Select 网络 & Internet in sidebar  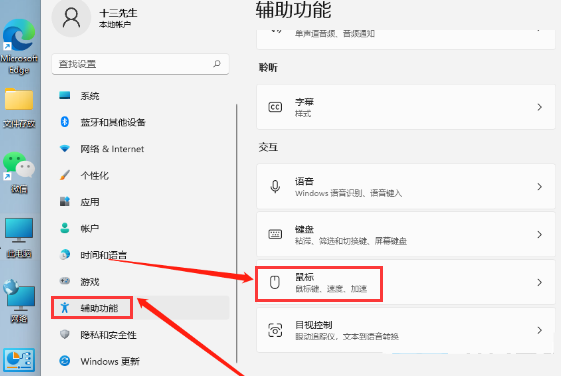140,148
